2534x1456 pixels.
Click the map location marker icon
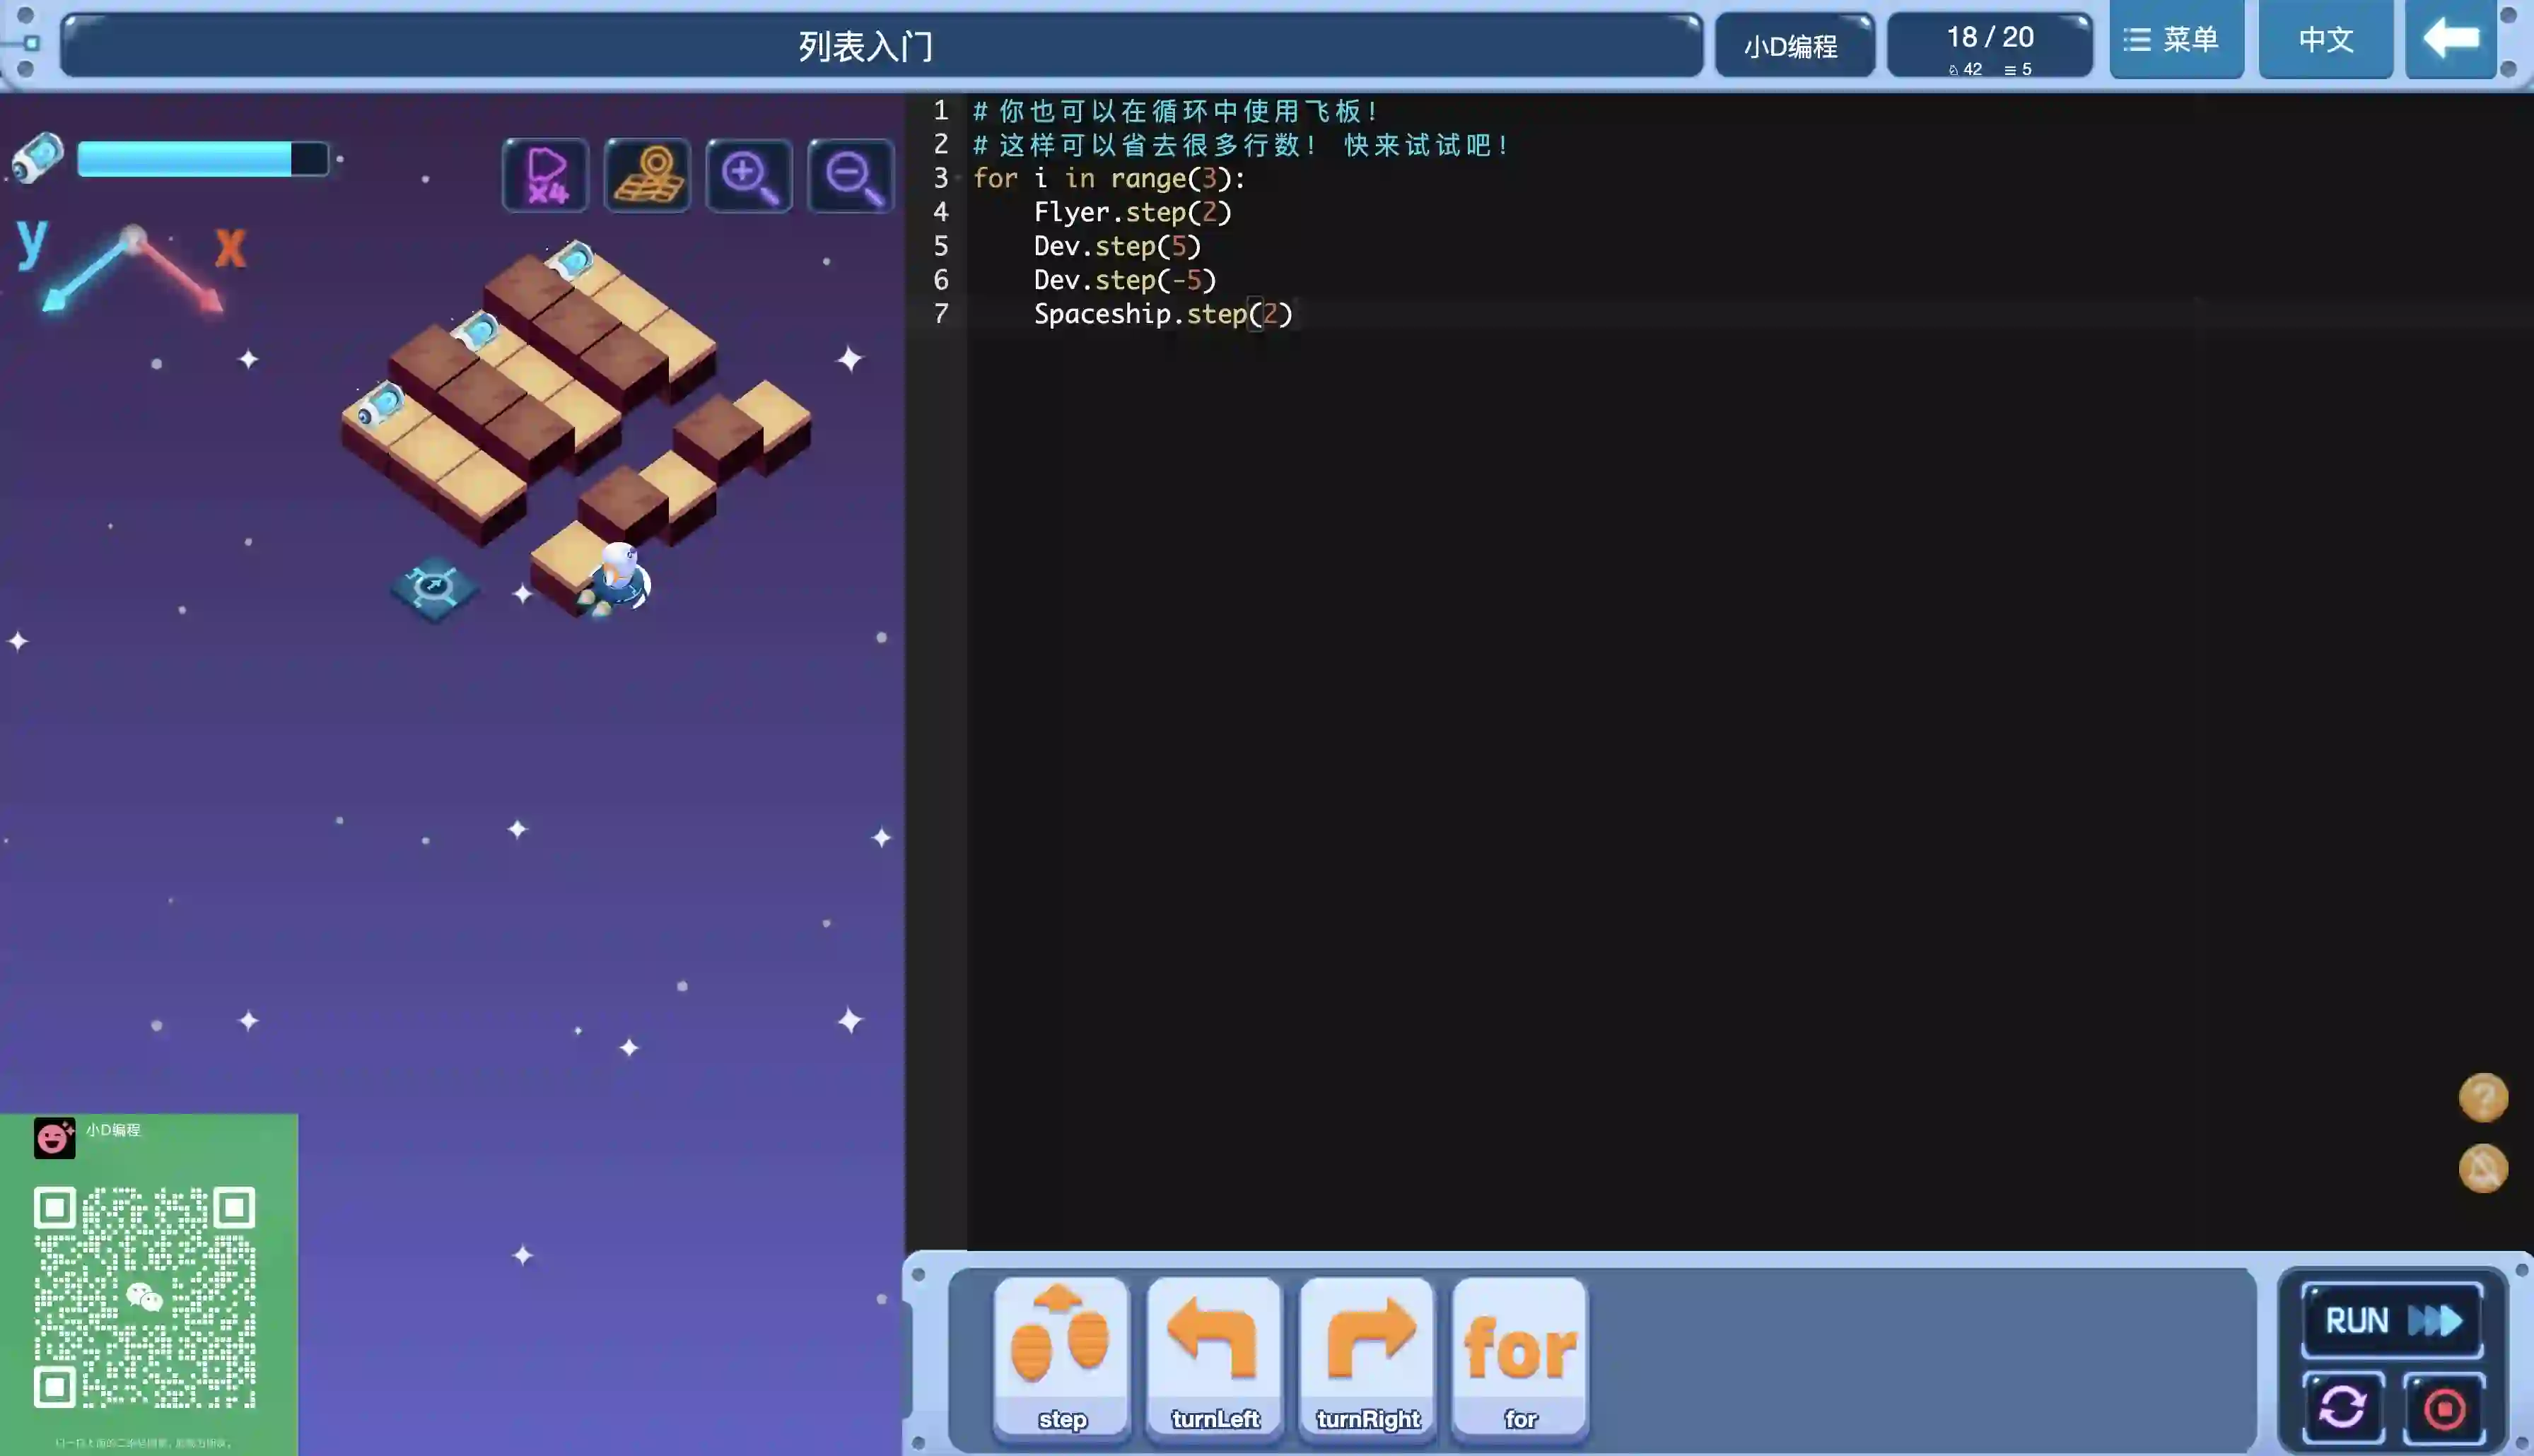(647, 175)
